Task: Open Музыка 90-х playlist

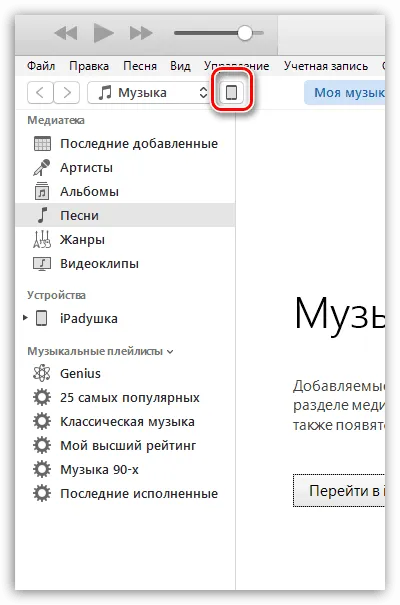Action: (x=99, y=470)
